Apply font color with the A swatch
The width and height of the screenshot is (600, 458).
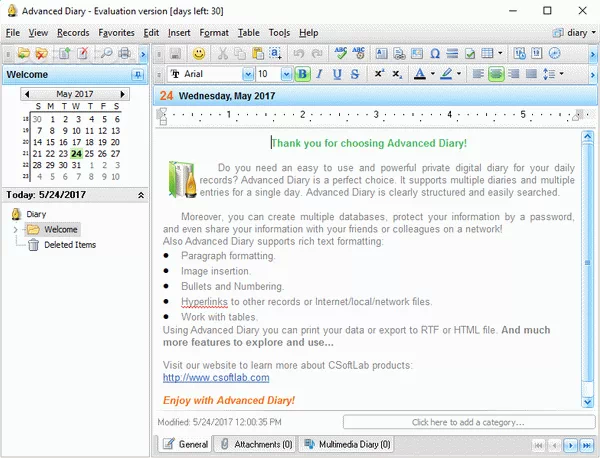[420, 74]
